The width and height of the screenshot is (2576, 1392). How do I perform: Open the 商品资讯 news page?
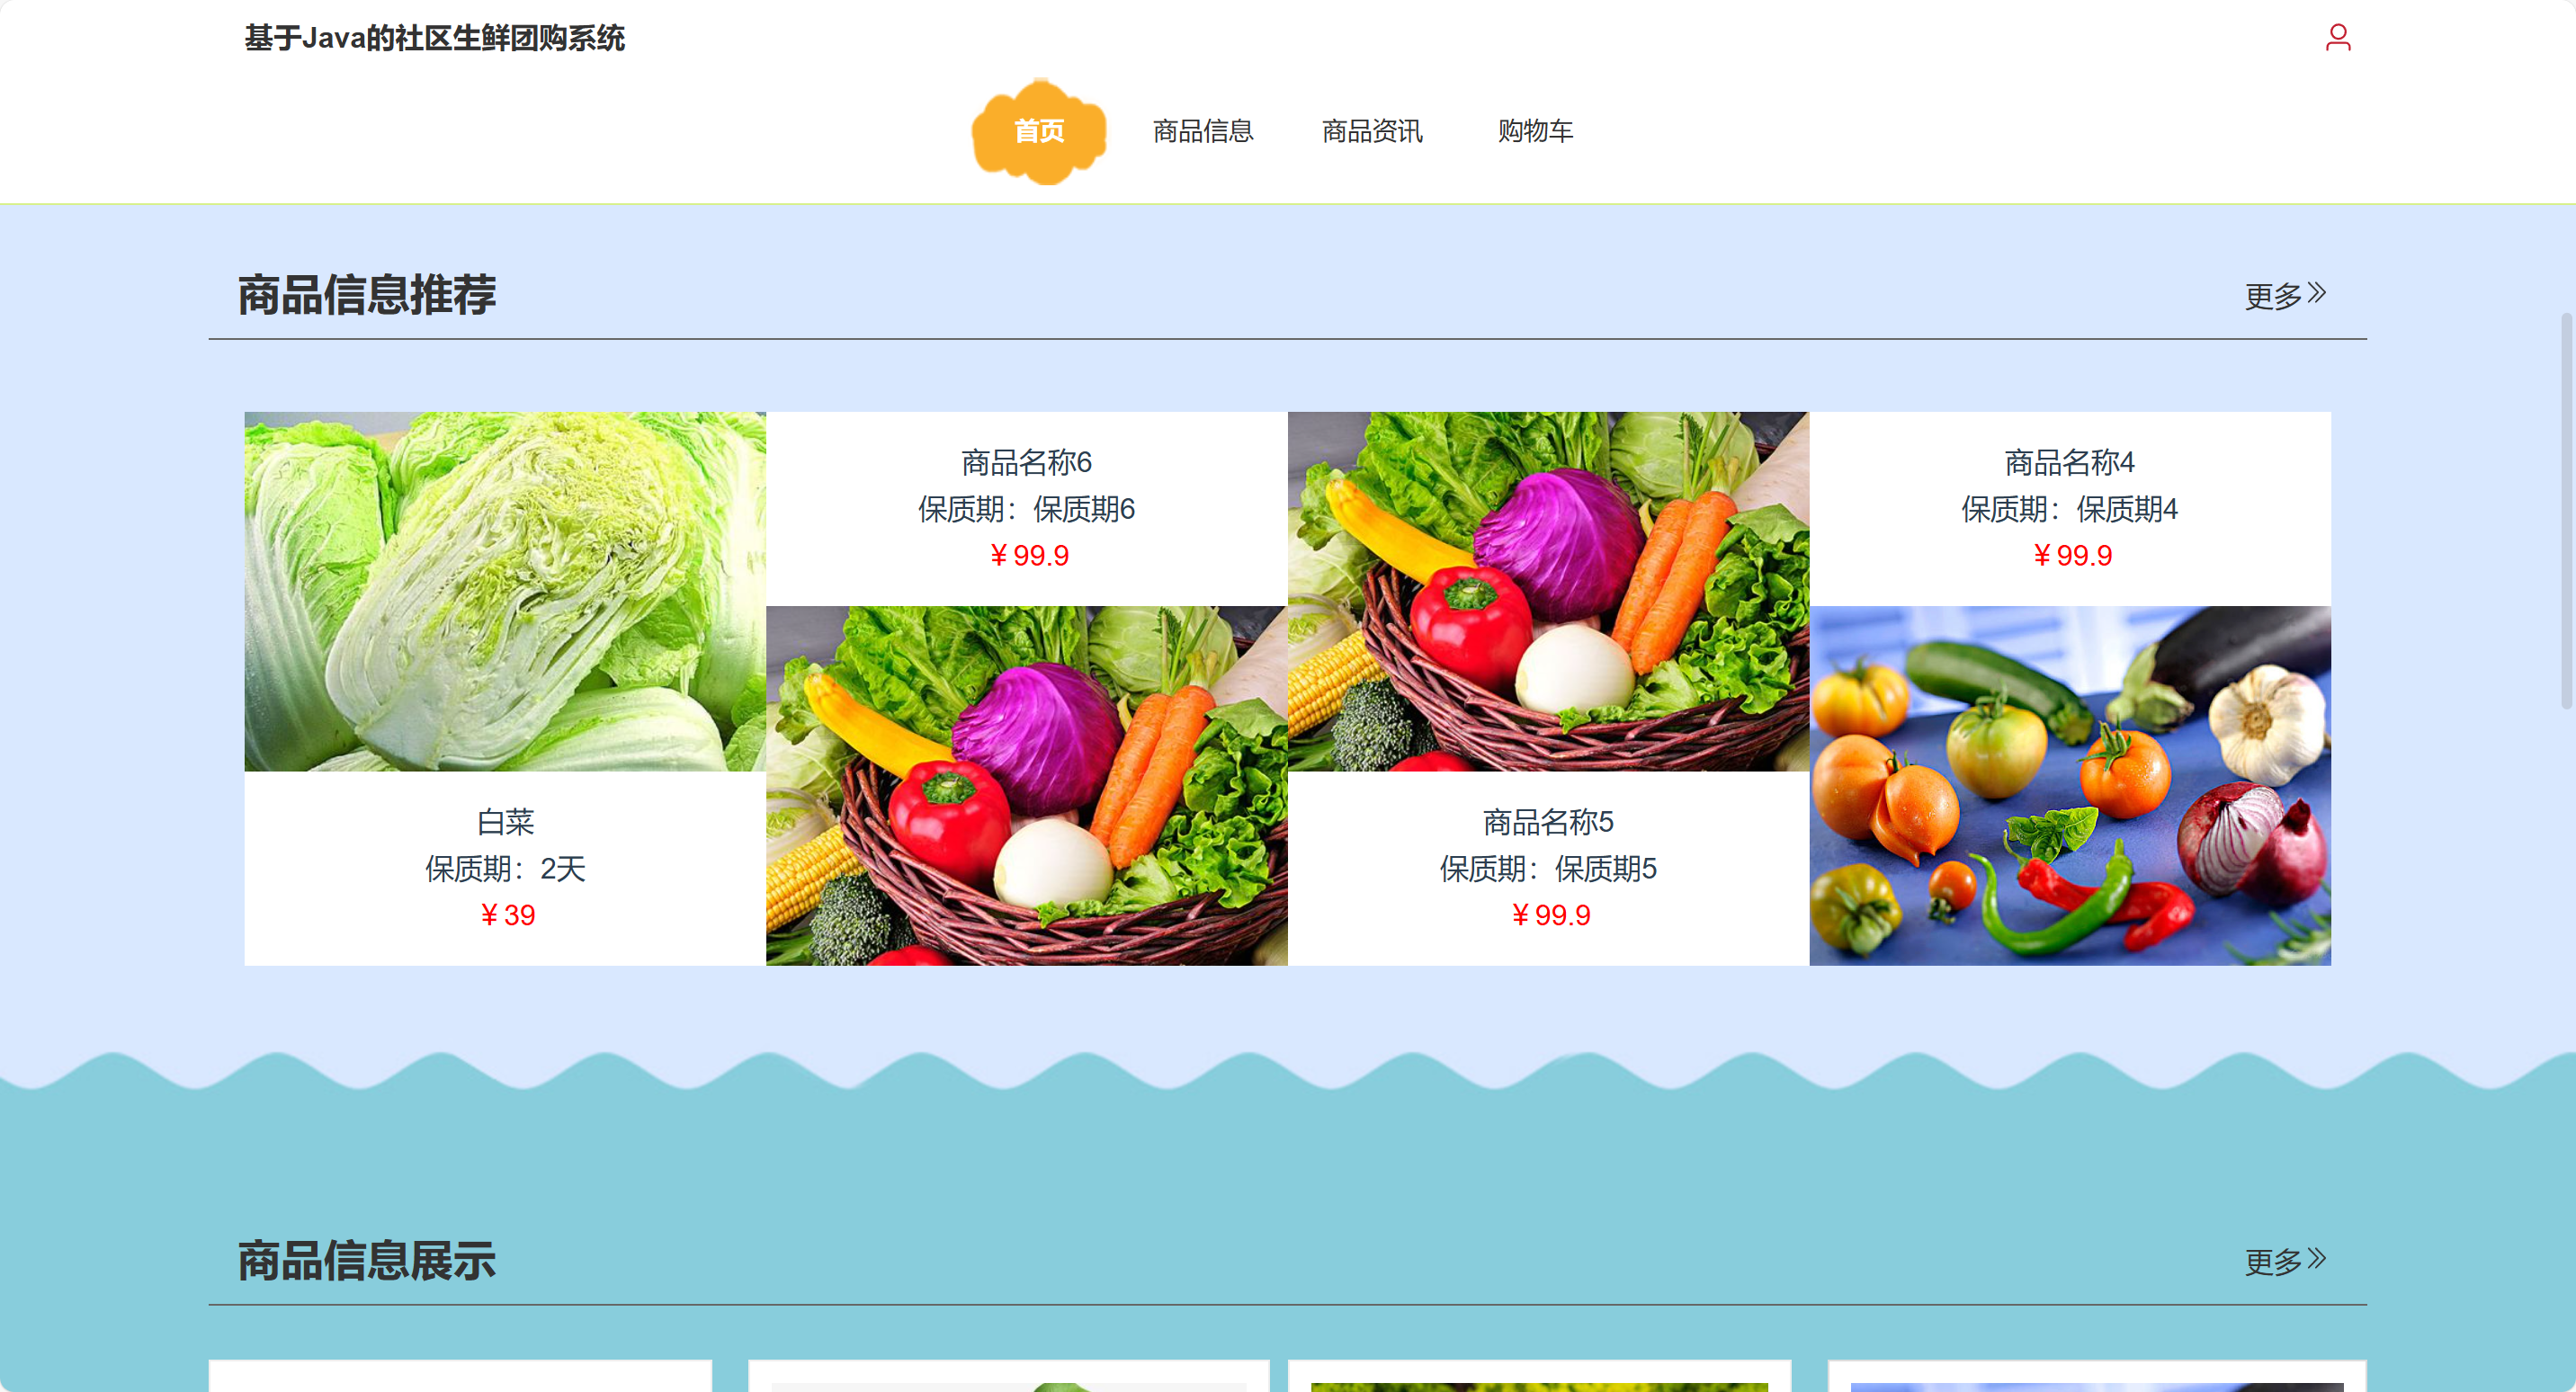click(1371, 131)
